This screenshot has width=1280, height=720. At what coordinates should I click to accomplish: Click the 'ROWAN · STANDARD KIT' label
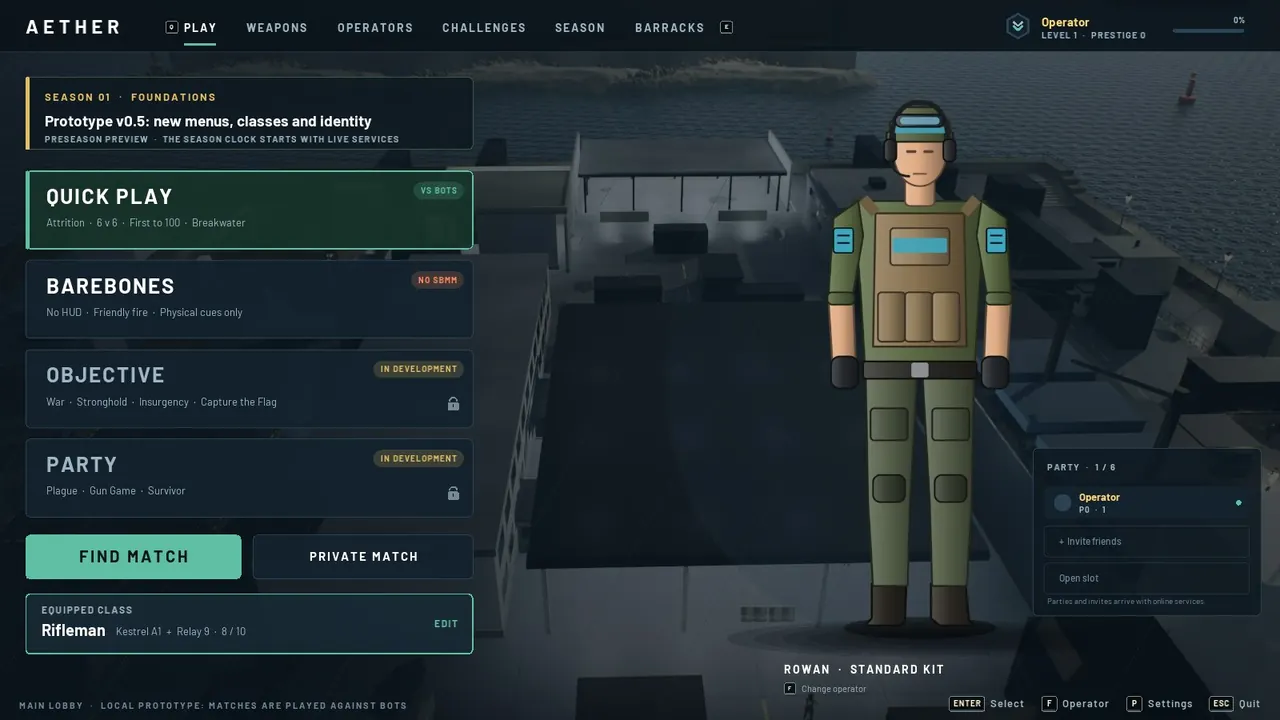click(x=864, y=670)
